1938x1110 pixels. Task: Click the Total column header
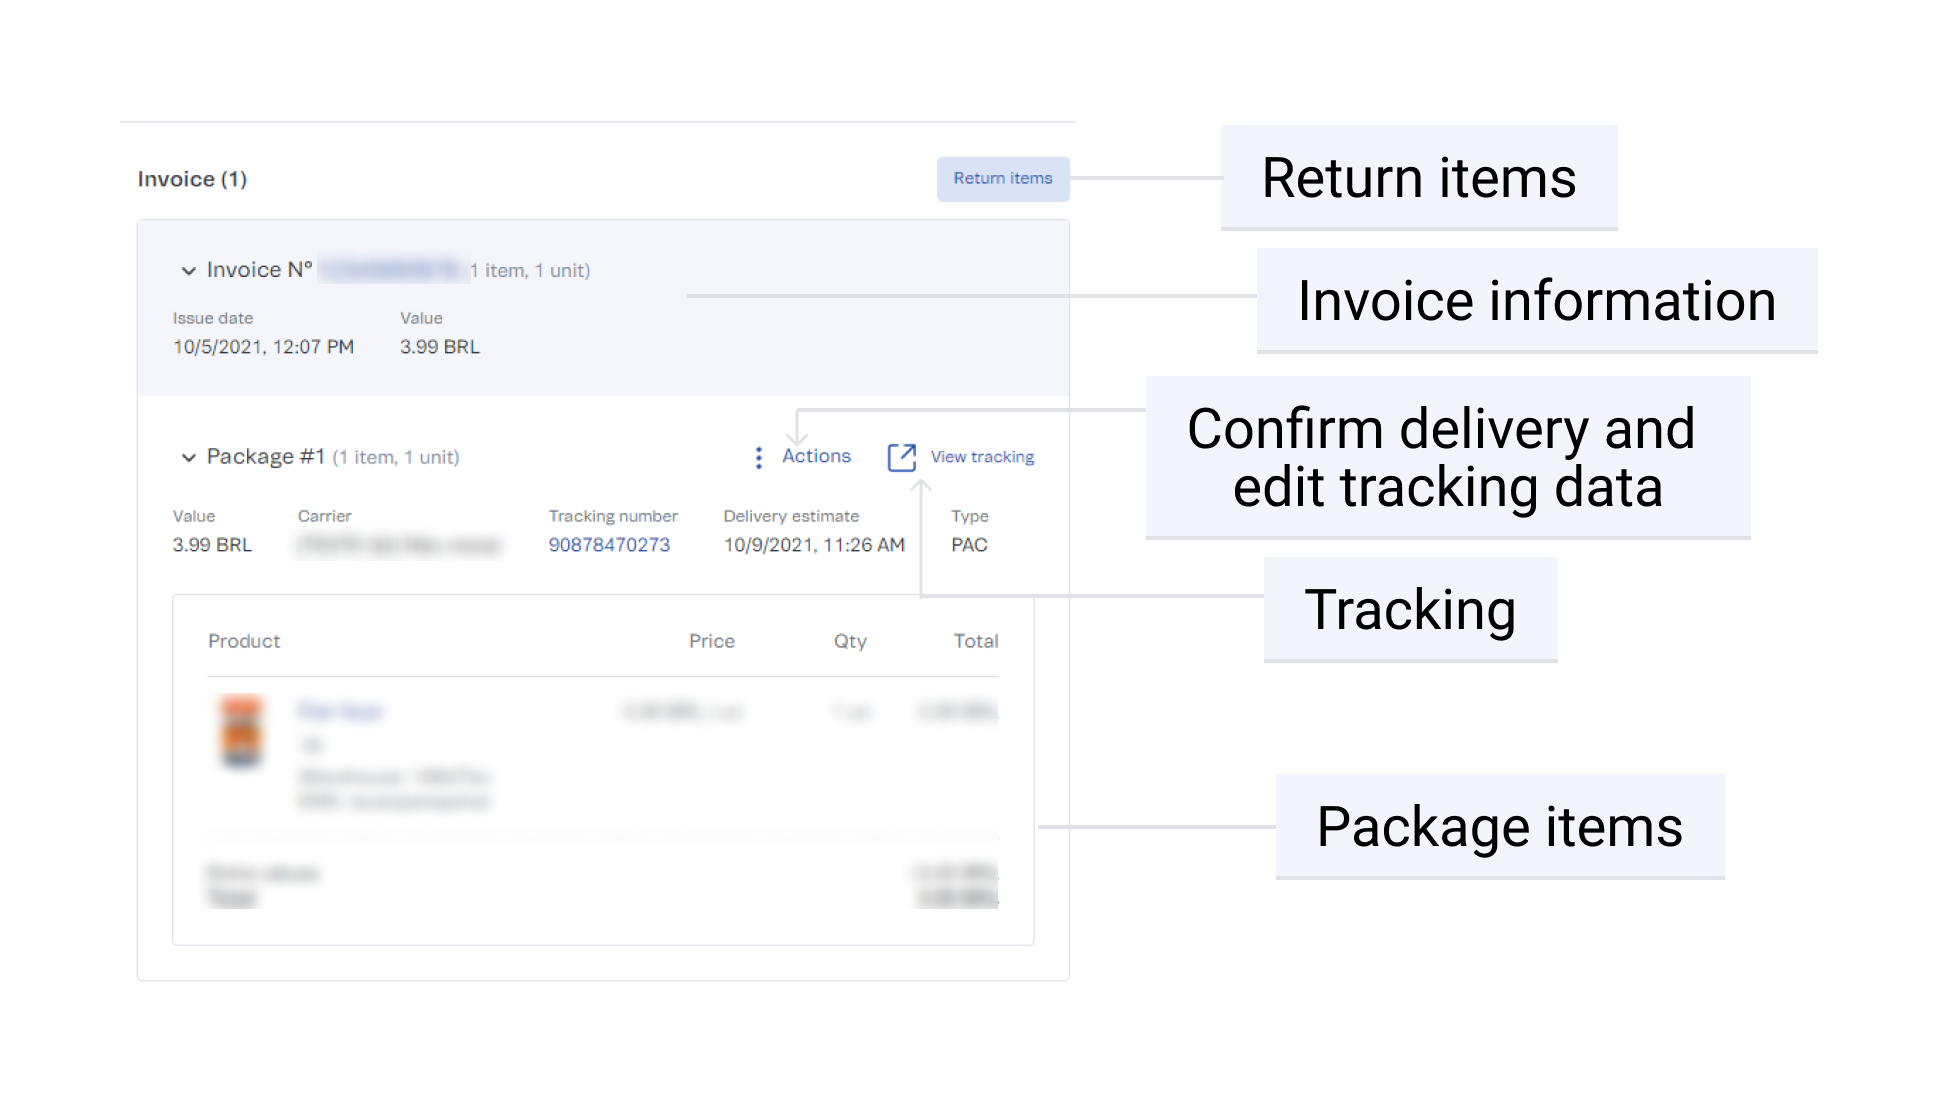(975, 641)
